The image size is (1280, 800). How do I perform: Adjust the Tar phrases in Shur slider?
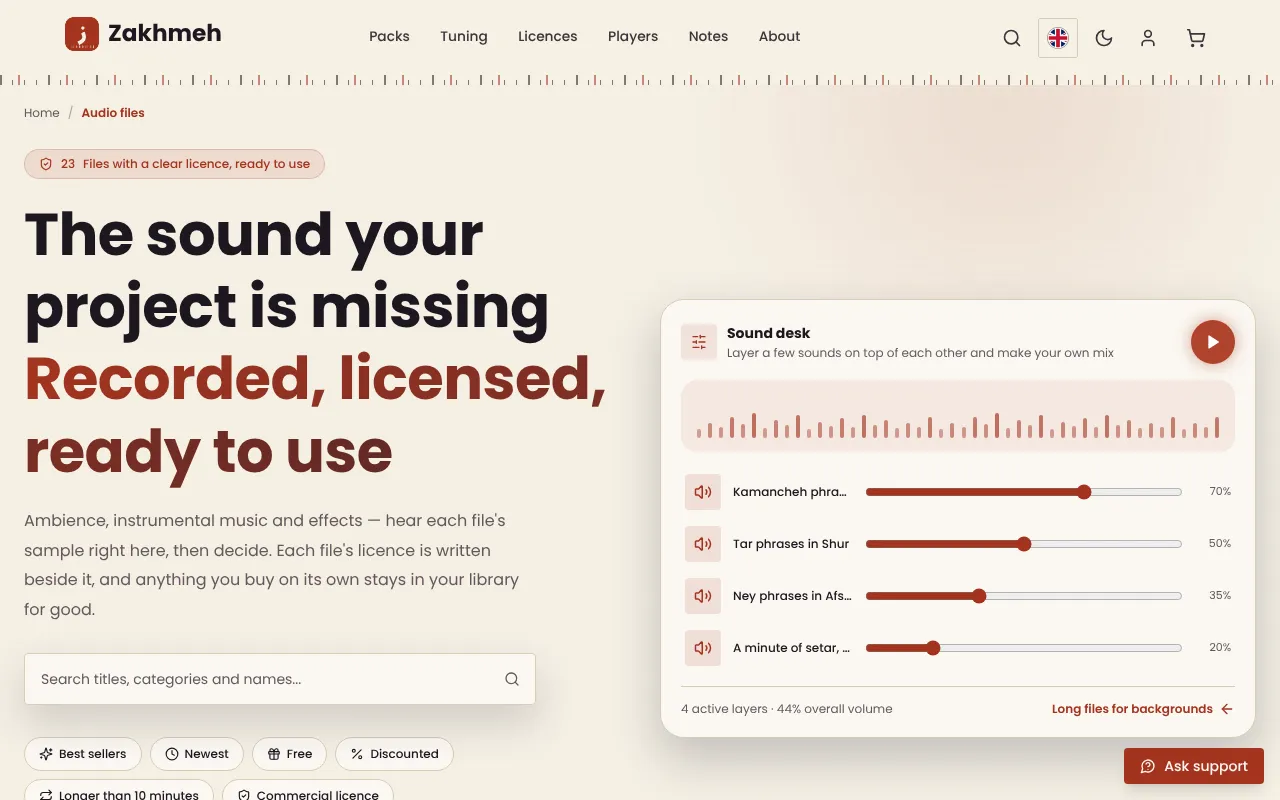[x=1024, y=544]
